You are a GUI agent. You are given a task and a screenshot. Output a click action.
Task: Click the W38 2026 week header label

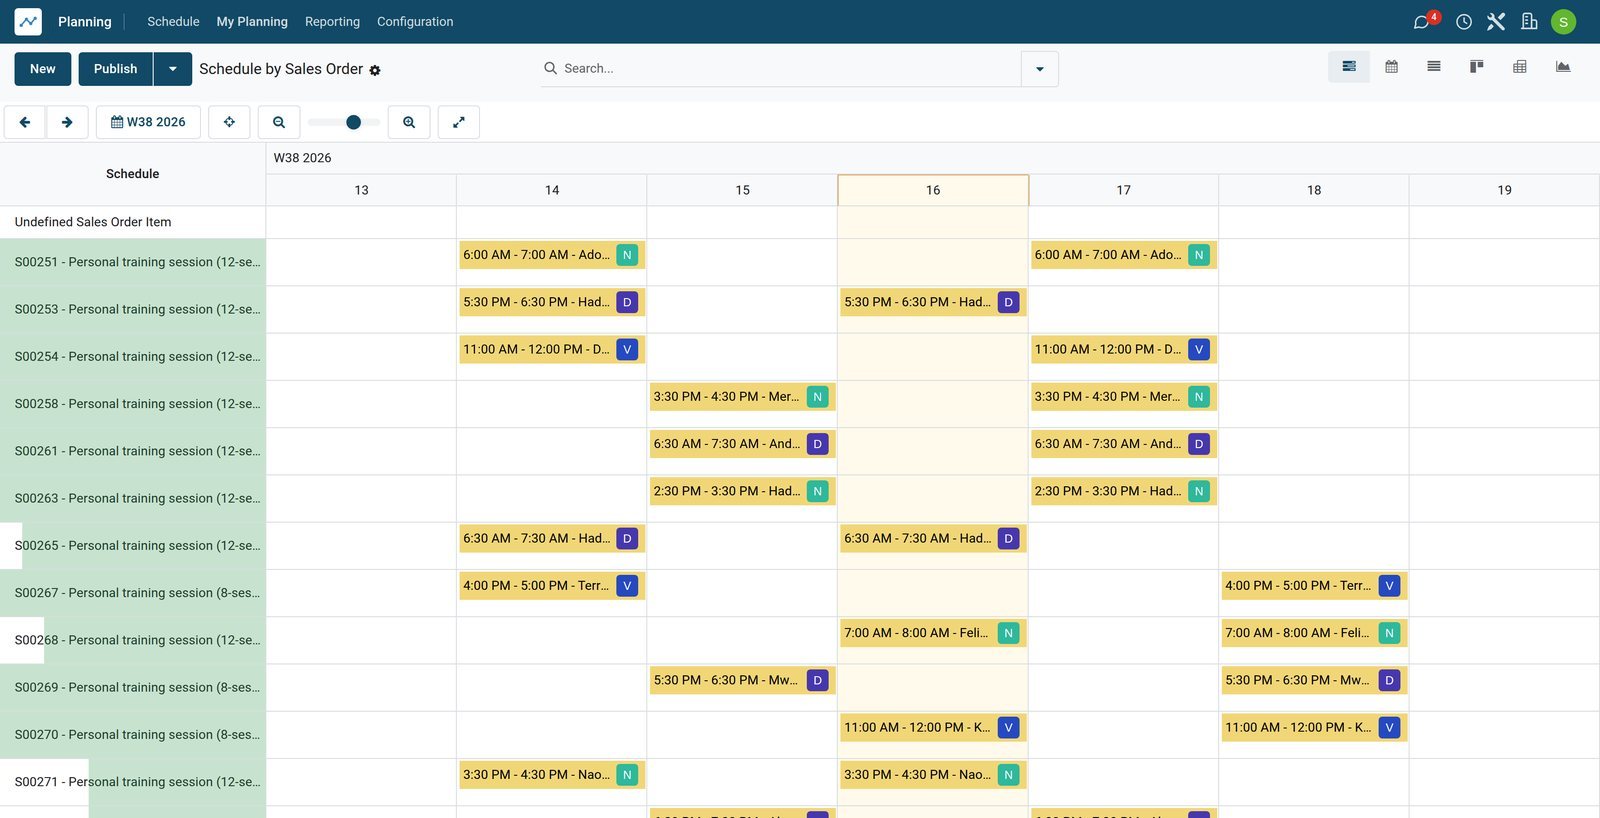302,158
